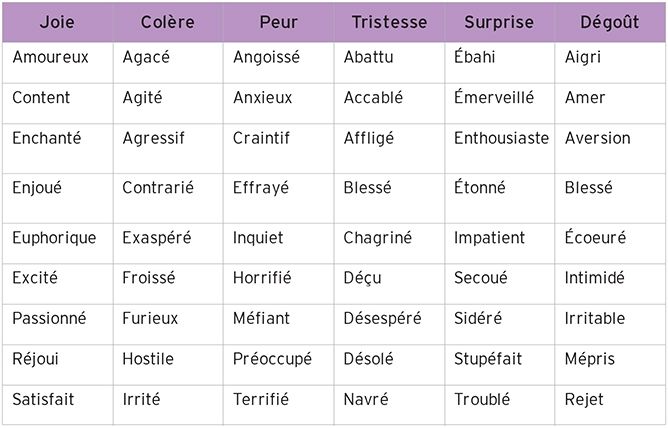Click the word Angoissé
The width and height of the screenshot is (668, 428).
266,57
